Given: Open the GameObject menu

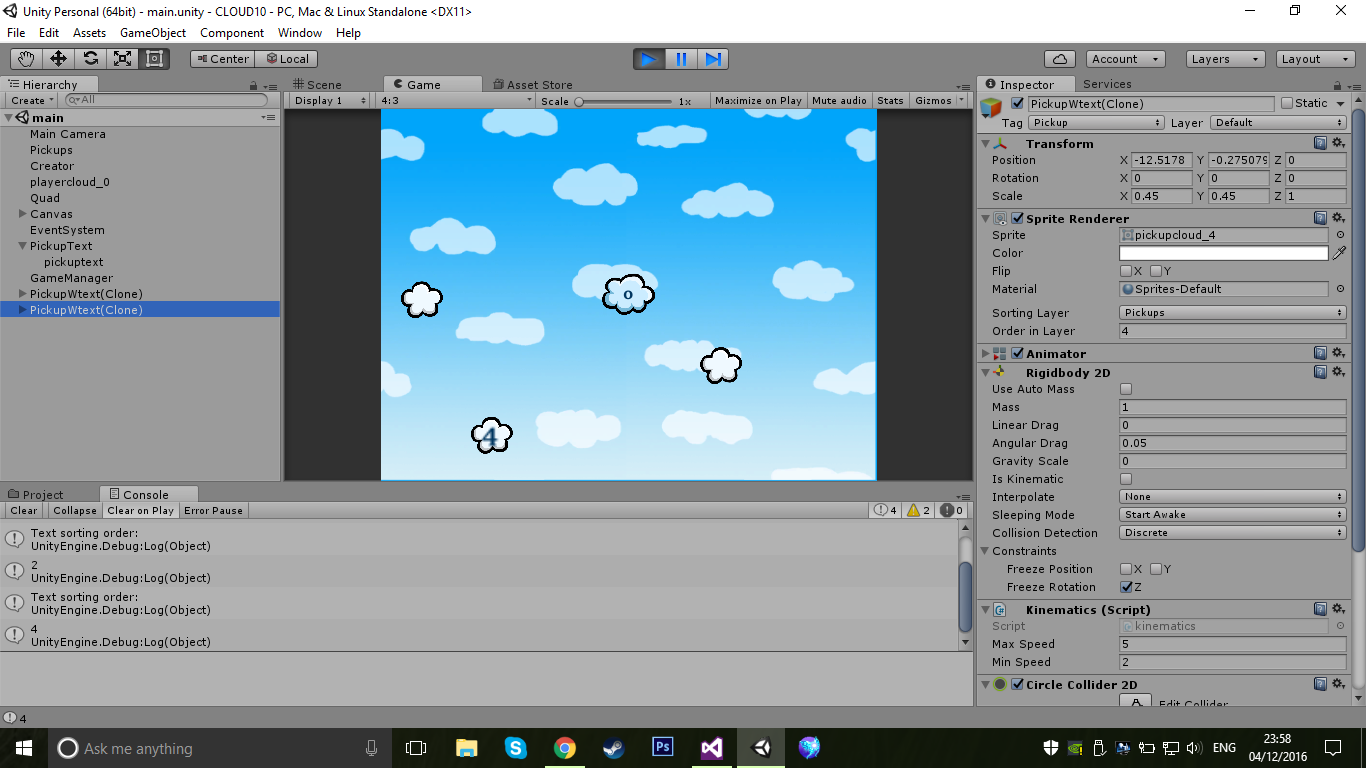Looking at the screenshot, I should click(x=153, y=33).
